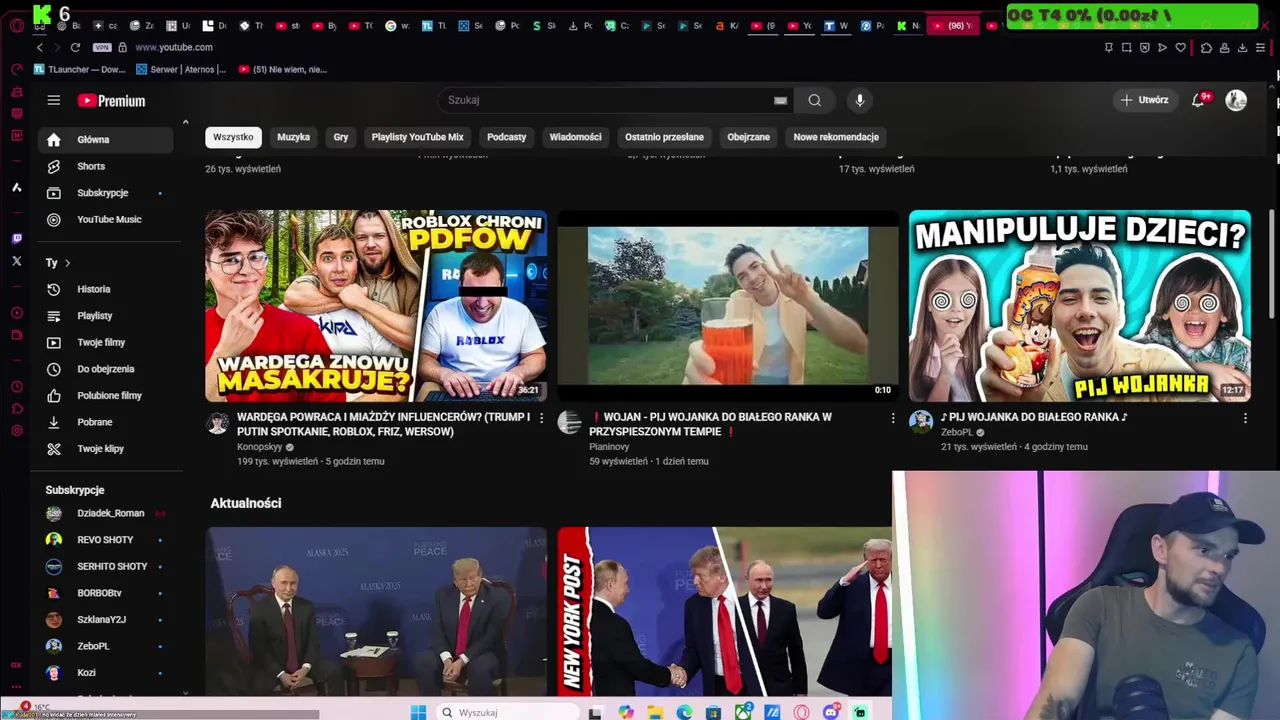The height and width of the screenshot is (720, 1280).
Task: Click the Utwórz create button
Action: click(1144, 100)
